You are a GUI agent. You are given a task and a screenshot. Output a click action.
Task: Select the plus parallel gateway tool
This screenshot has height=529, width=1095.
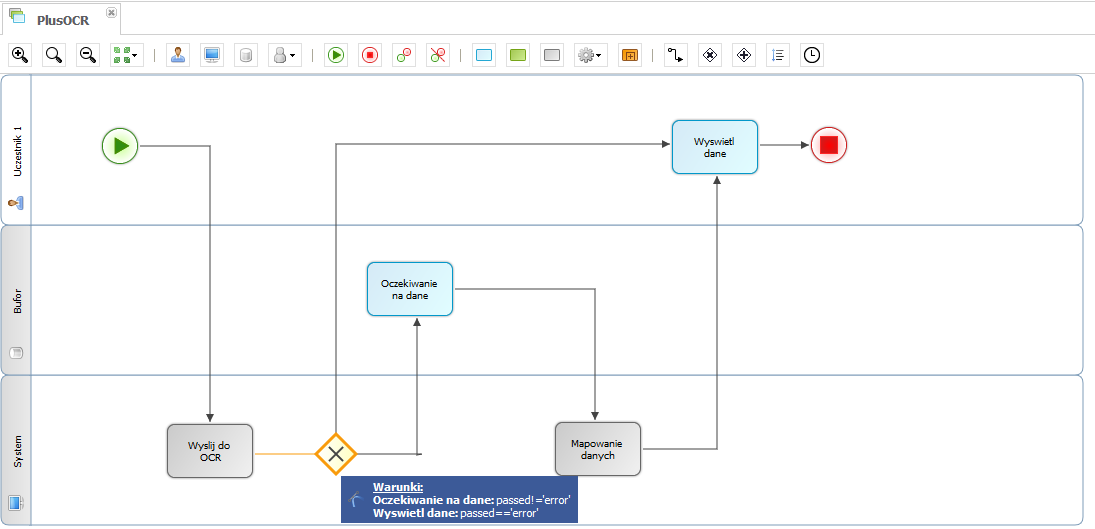click(x=744, y=55)
